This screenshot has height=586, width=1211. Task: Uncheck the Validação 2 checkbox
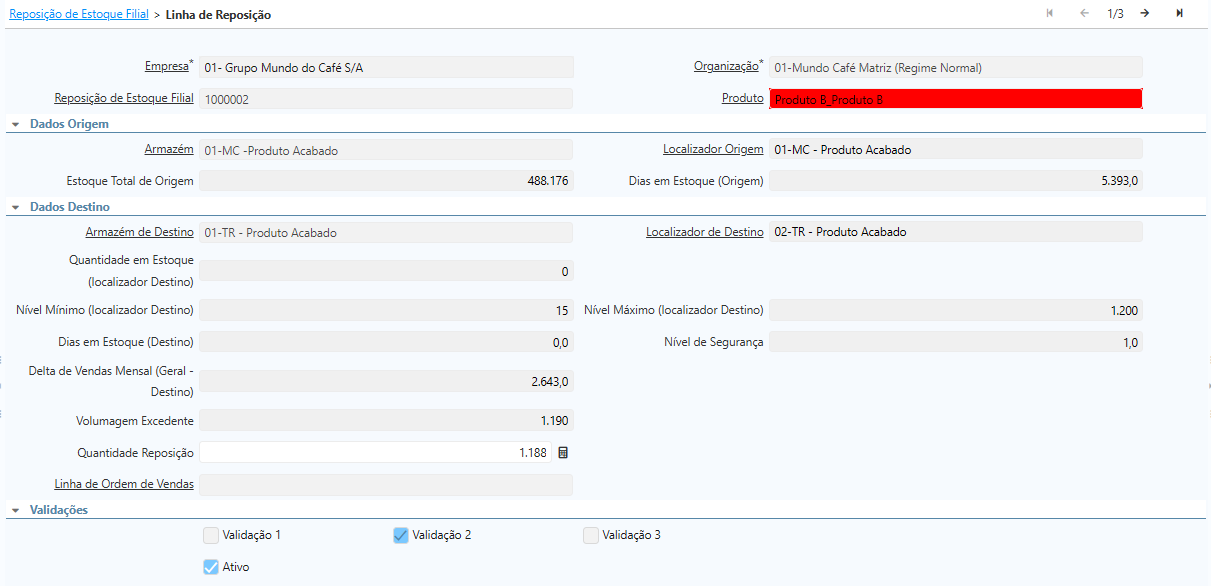click(x=401, y=535)
